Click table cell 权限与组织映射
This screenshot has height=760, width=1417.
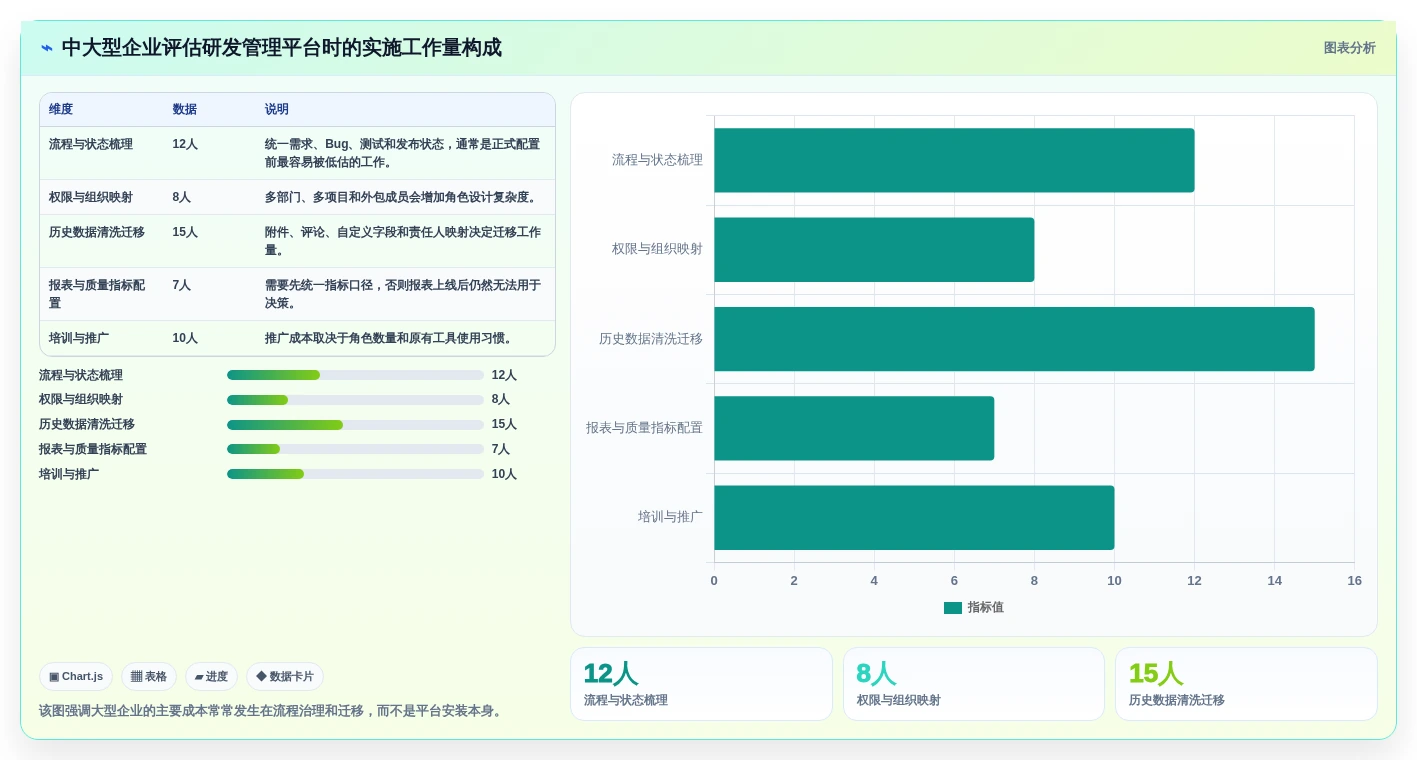point(91,197)
